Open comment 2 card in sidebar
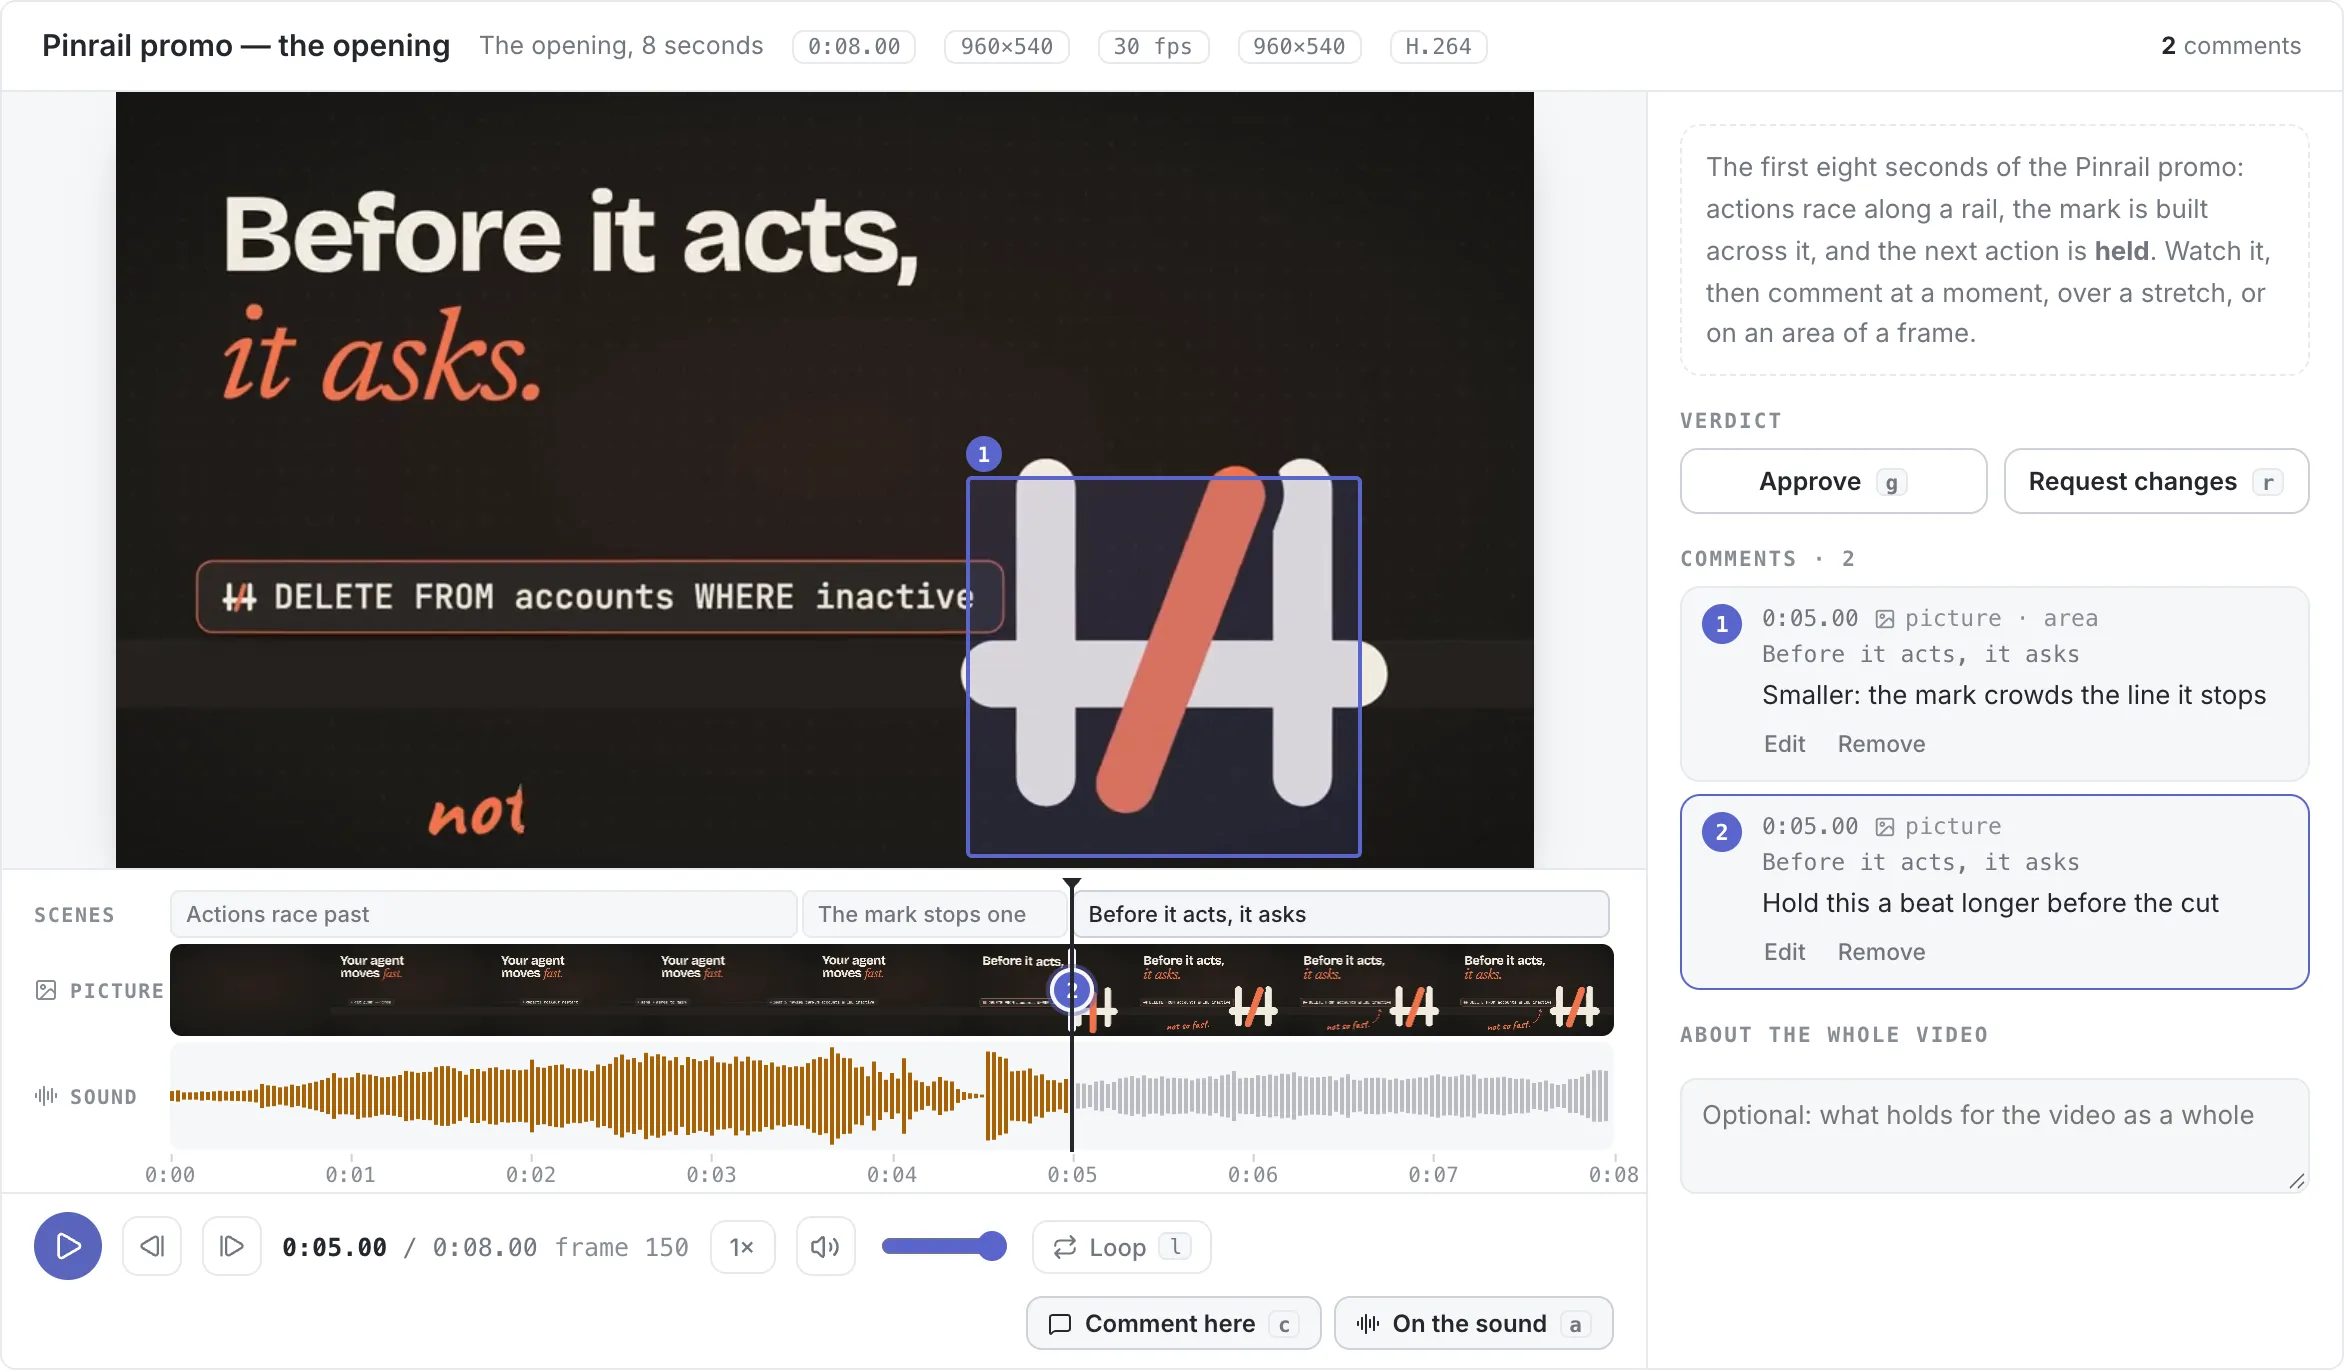Image resolution: width=2344 pixels, height=1372 pixels. coord(1994,892)
